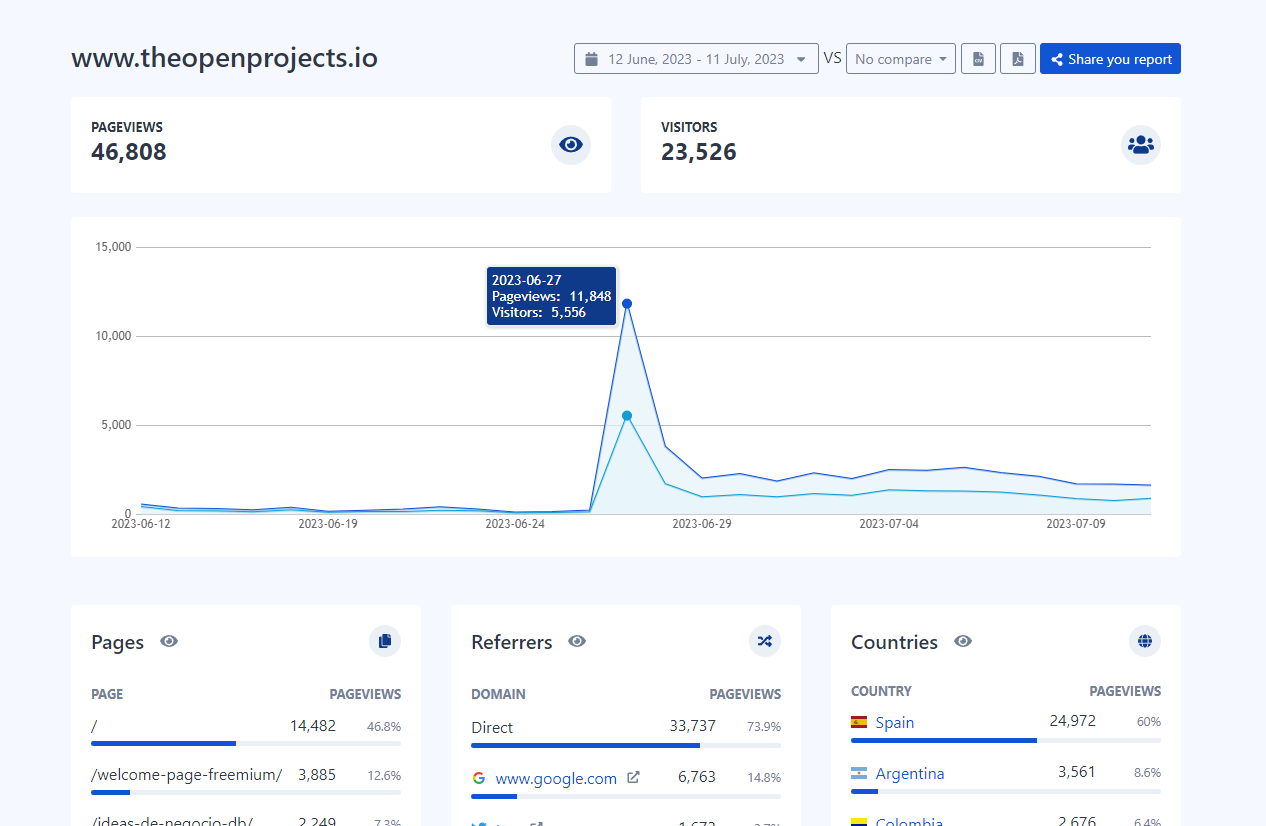1266x826 pixels.
Task: Click the Share you report button
Action: (1110, 58)
